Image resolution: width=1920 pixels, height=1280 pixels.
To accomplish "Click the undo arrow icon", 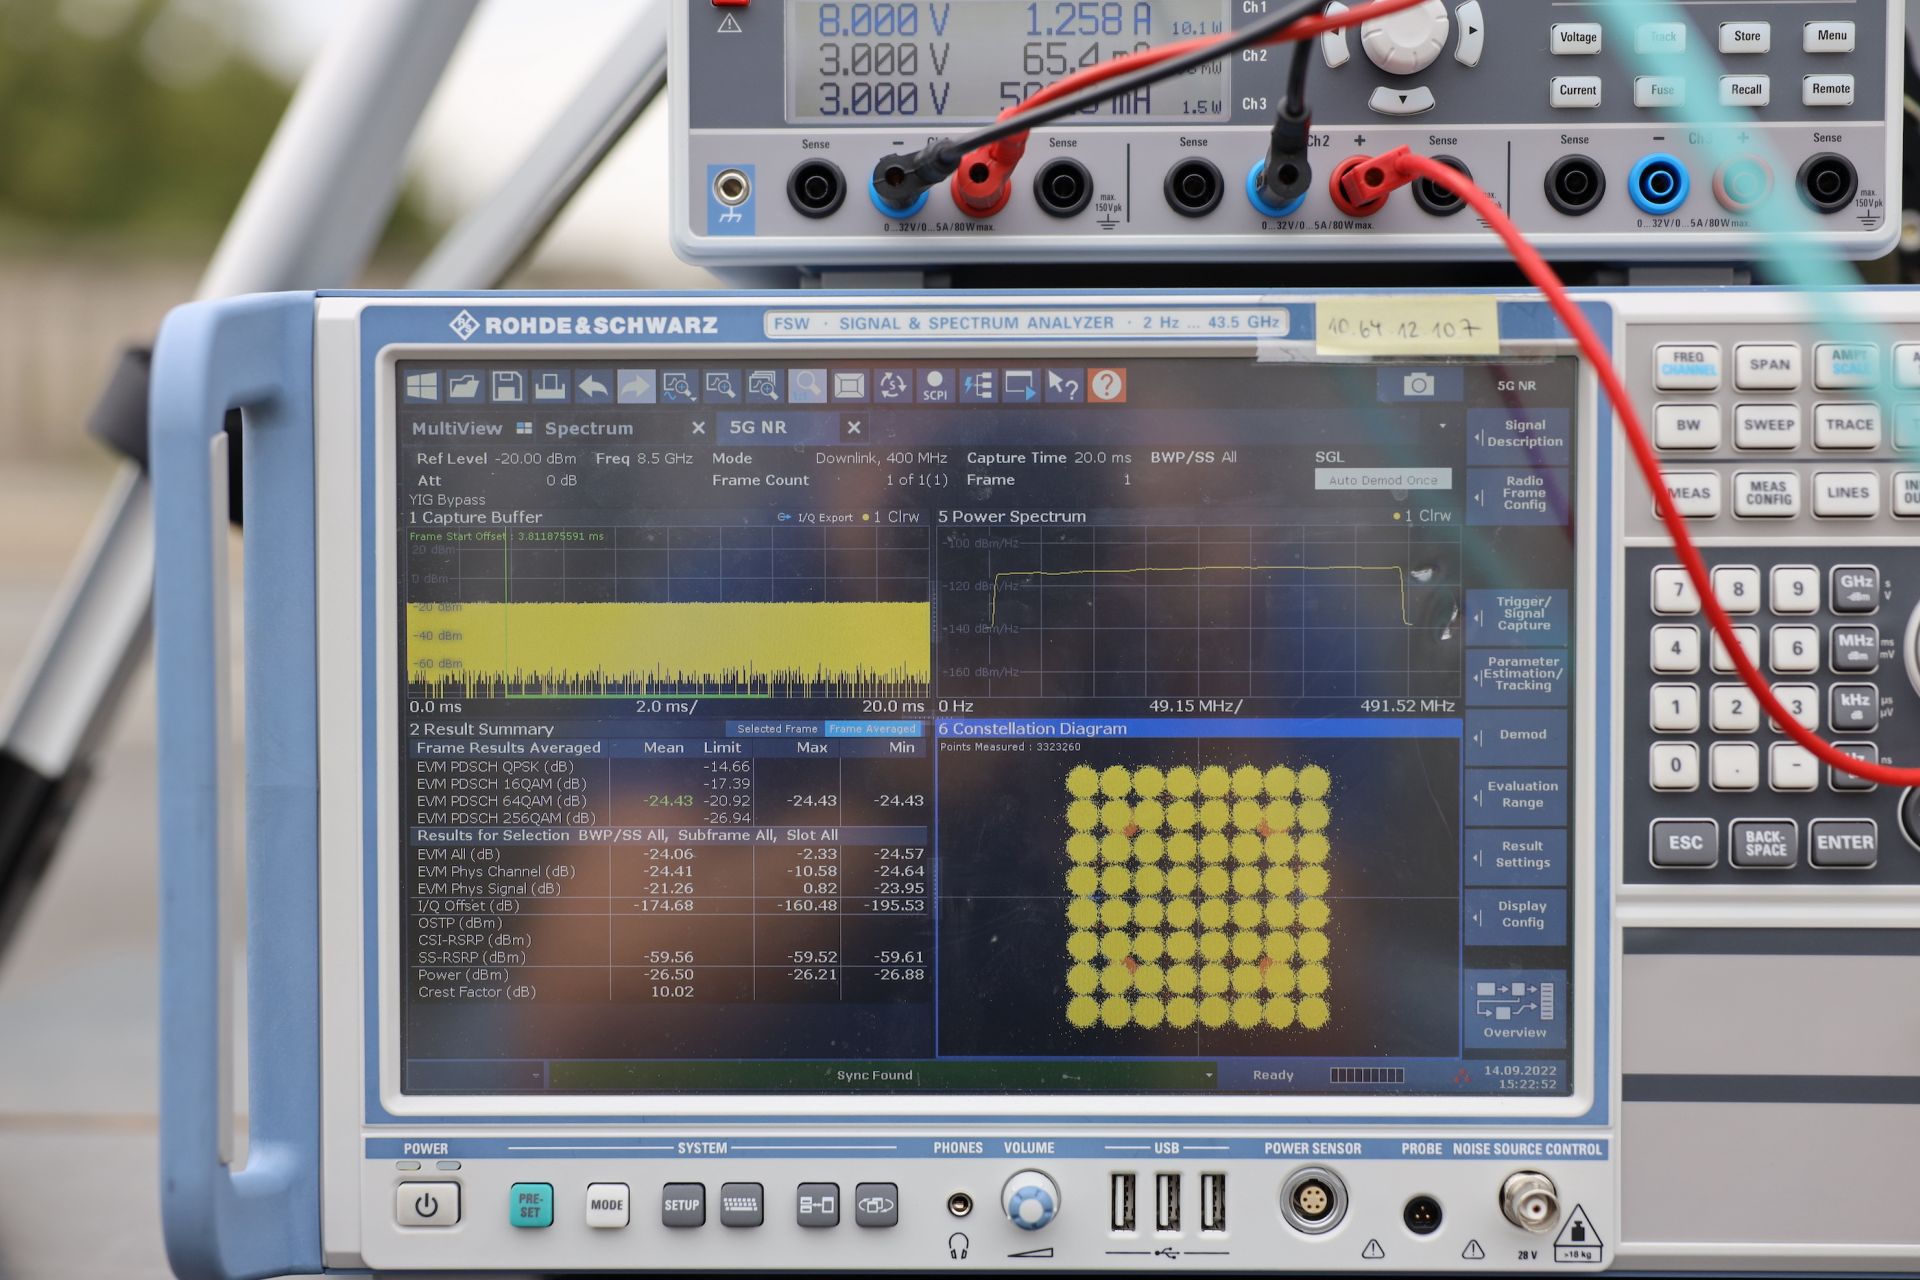I will click(593, 386).
